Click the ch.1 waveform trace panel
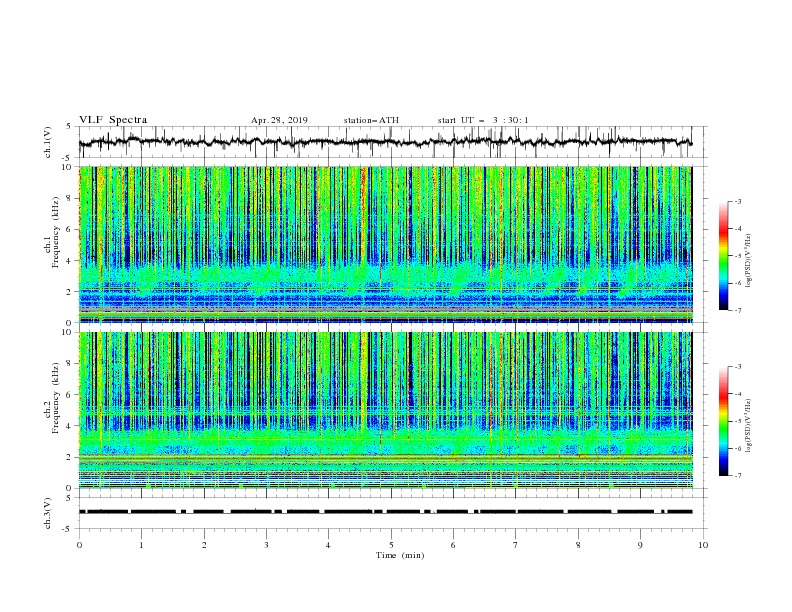792x612 pixels. (393, 142)
